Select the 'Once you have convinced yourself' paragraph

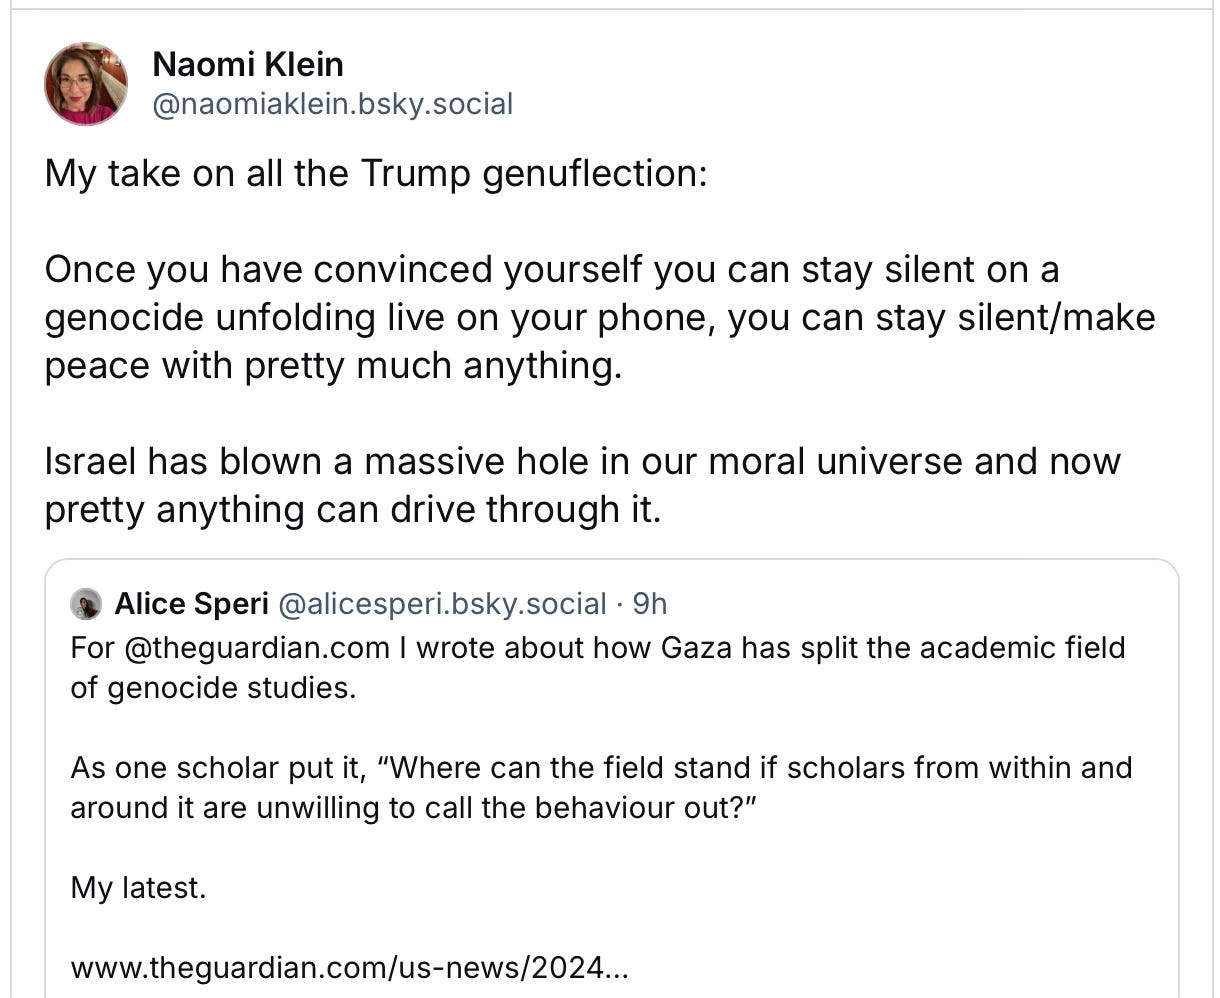point(600,317)
